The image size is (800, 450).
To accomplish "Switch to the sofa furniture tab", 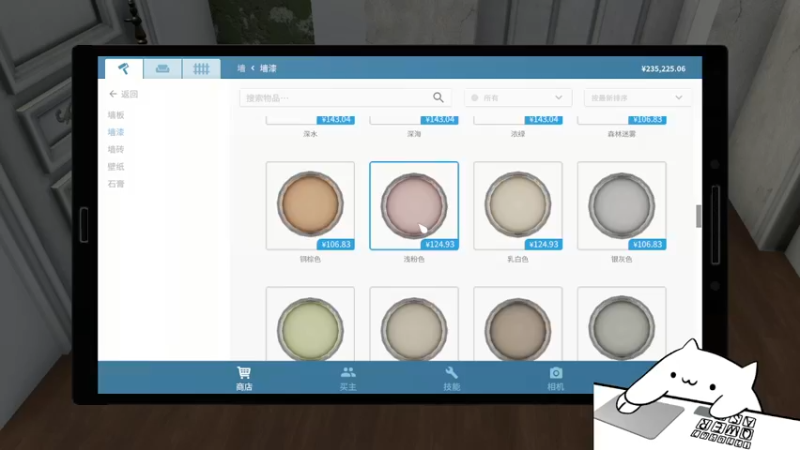I will pos(162,69).
